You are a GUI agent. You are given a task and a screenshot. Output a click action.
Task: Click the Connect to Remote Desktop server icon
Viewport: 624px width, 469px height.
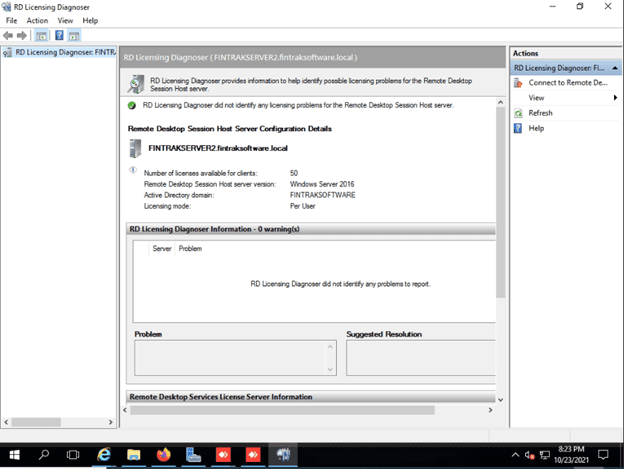518,83
